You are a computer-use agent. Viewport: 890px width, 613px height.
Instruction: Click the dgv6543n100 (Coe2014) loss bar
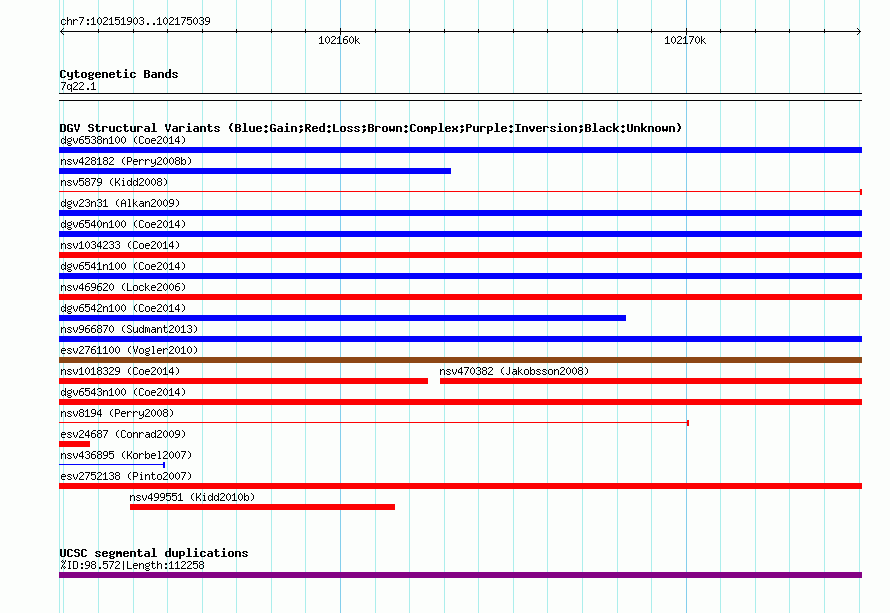click(460, 402)
